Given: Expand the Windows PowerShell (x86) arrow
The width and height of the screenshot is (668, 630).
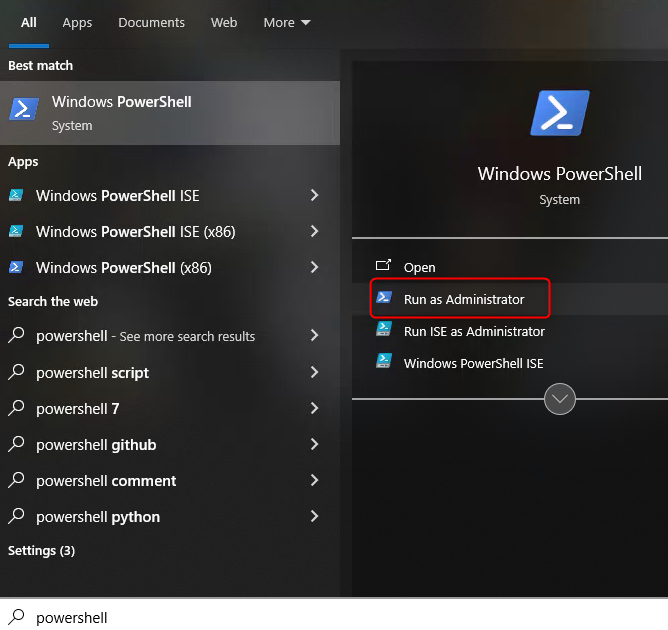Looking at the screenshot, I should tap(314, 267).
